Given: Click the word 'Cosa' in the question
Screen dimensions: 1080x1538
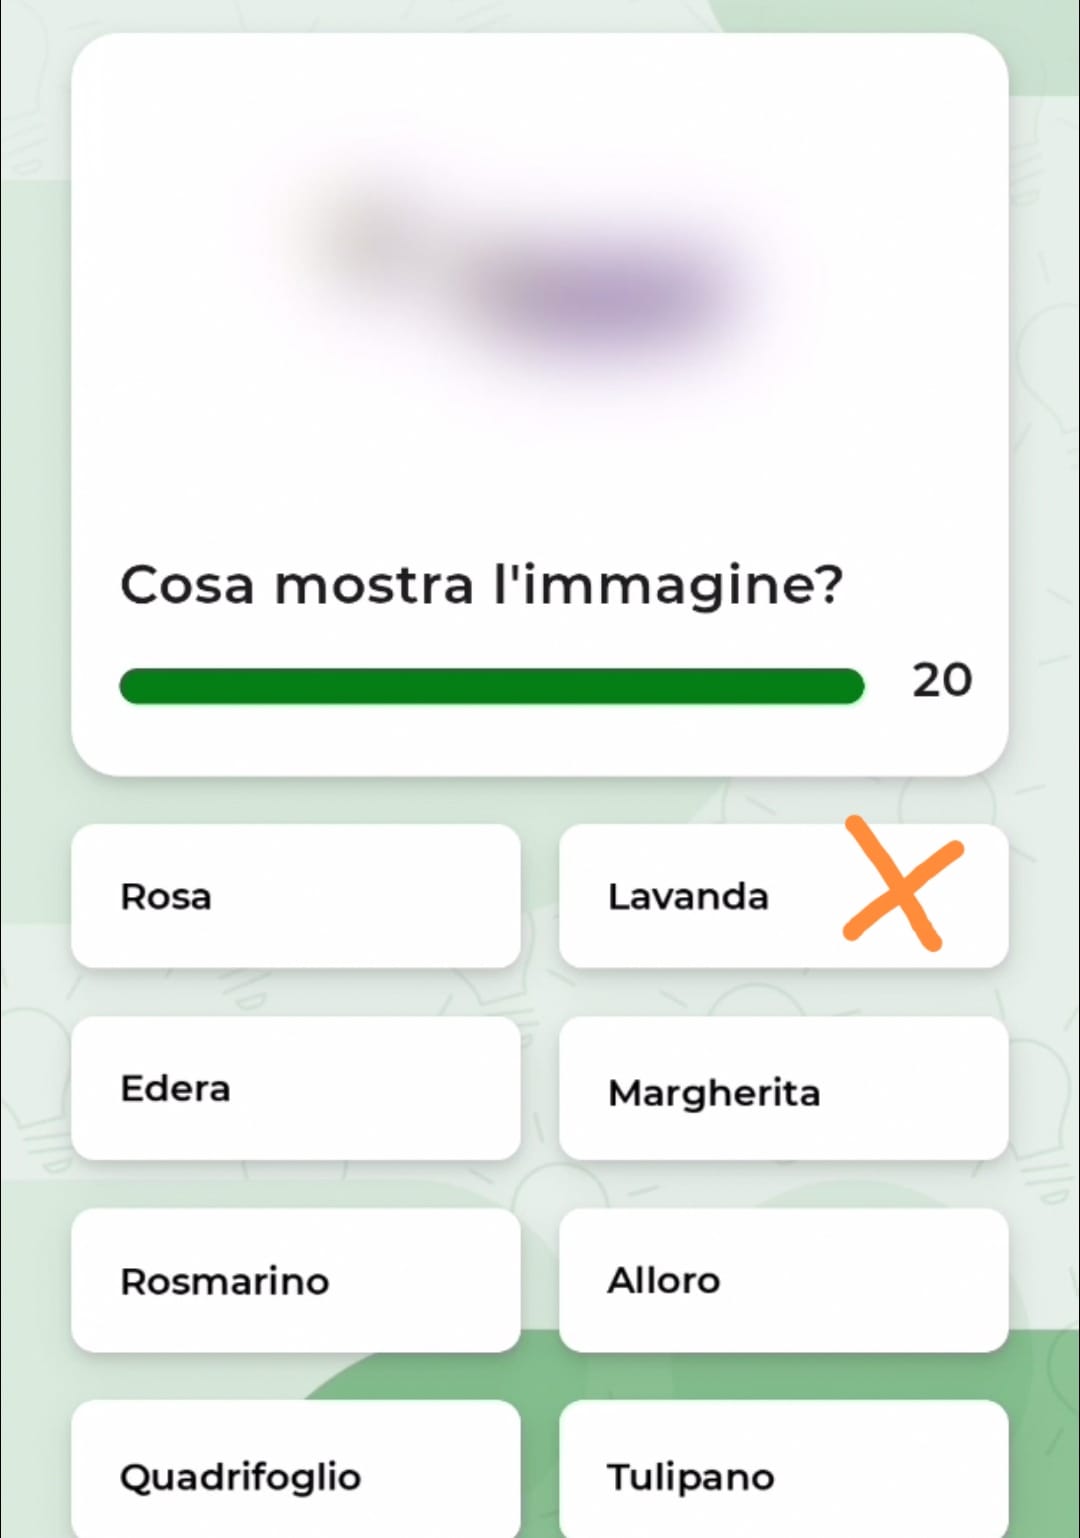Looking at the screenshot, I should 187,585.
